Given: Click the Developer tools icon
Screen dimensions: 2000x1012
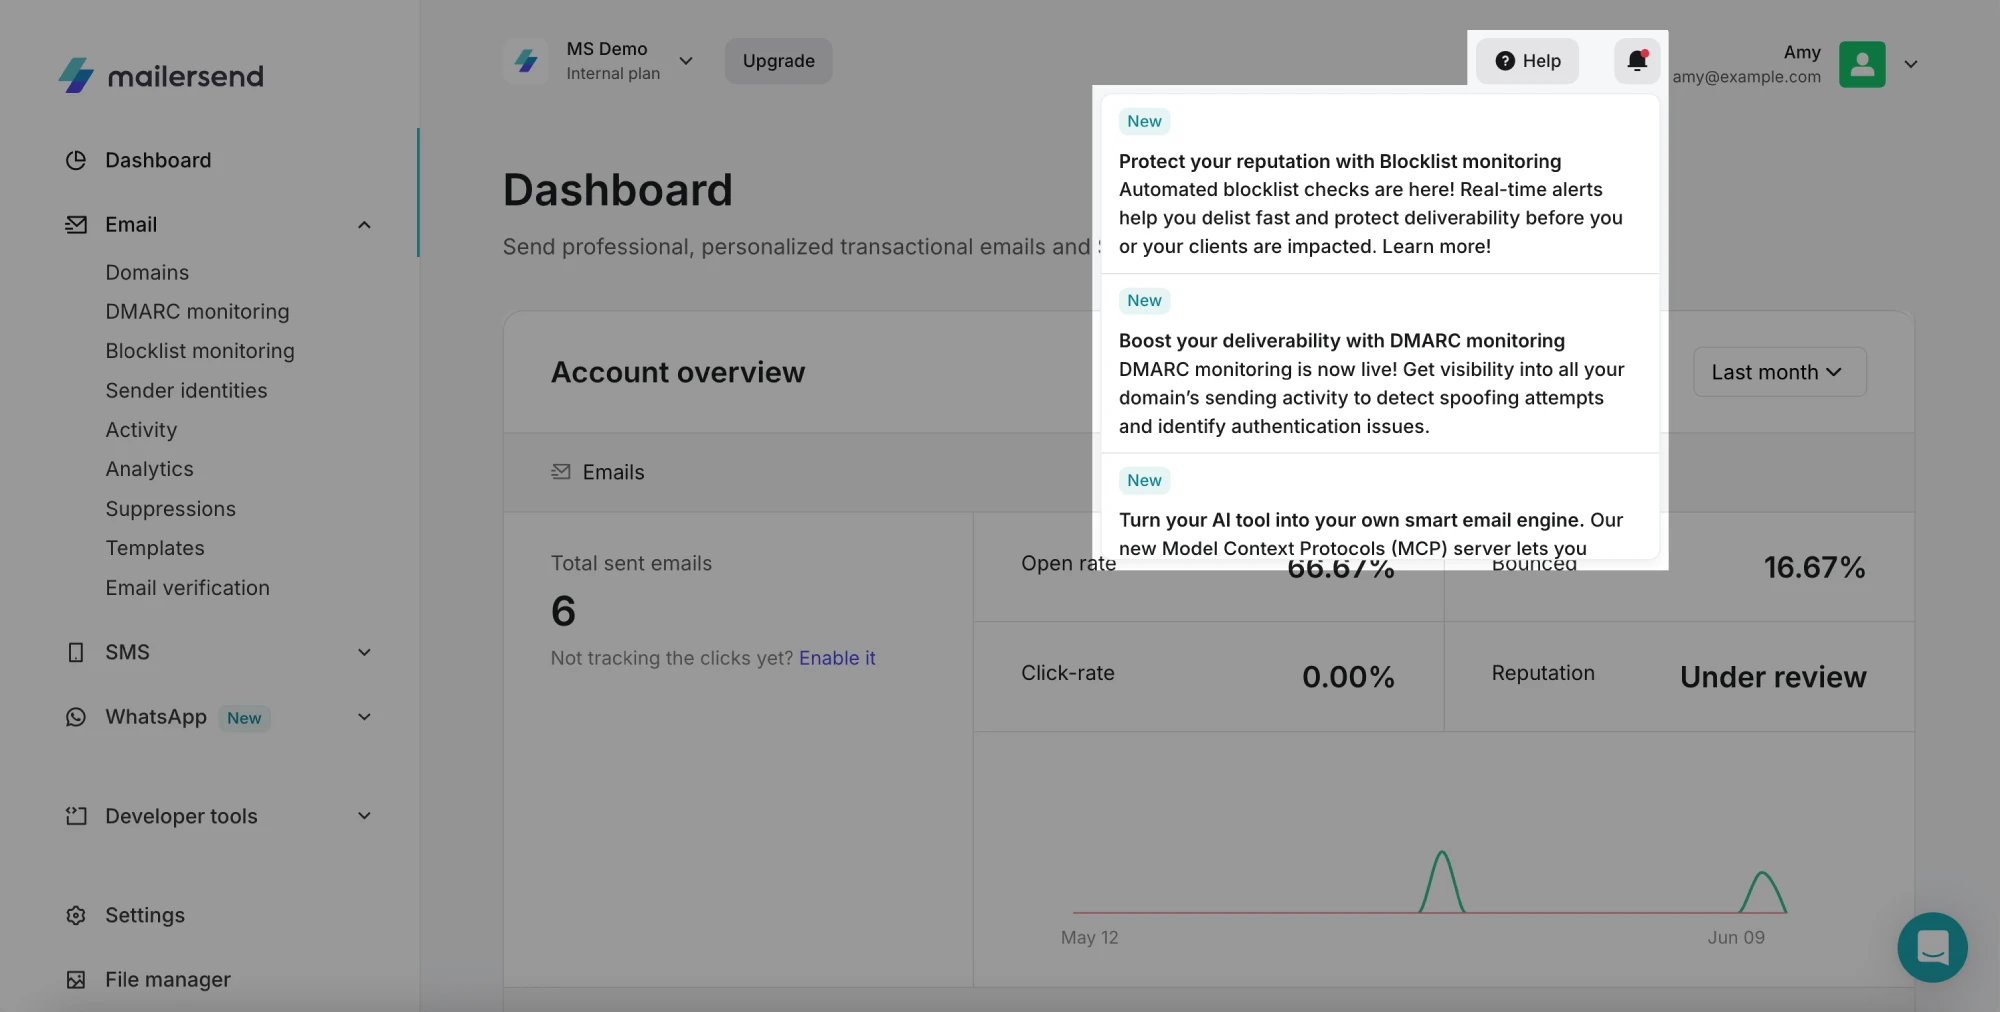Looking at the screenshot, I should [x=76, y=816].
